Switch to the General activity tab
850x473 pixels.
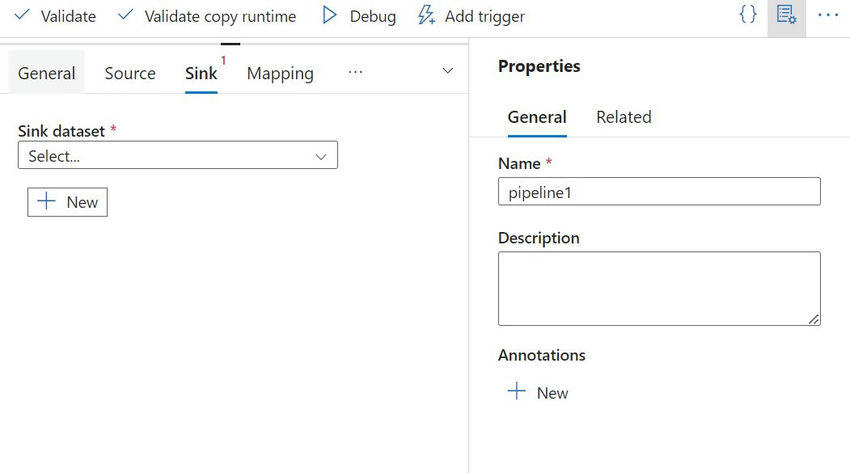click(x=46, y=73)
